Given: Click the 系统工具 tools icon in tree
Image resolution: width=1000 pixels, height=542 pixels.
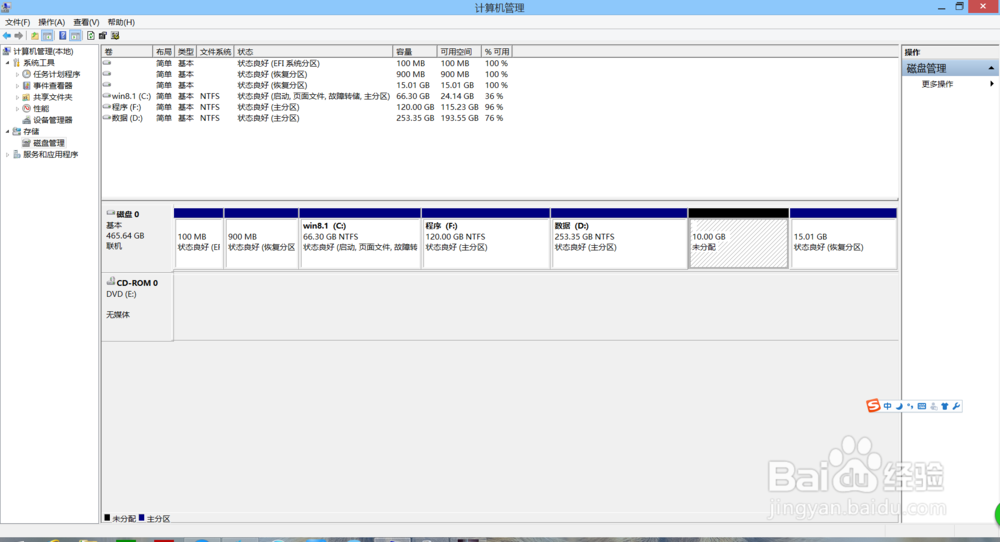Looking at the screenshot, I should 17,63.
